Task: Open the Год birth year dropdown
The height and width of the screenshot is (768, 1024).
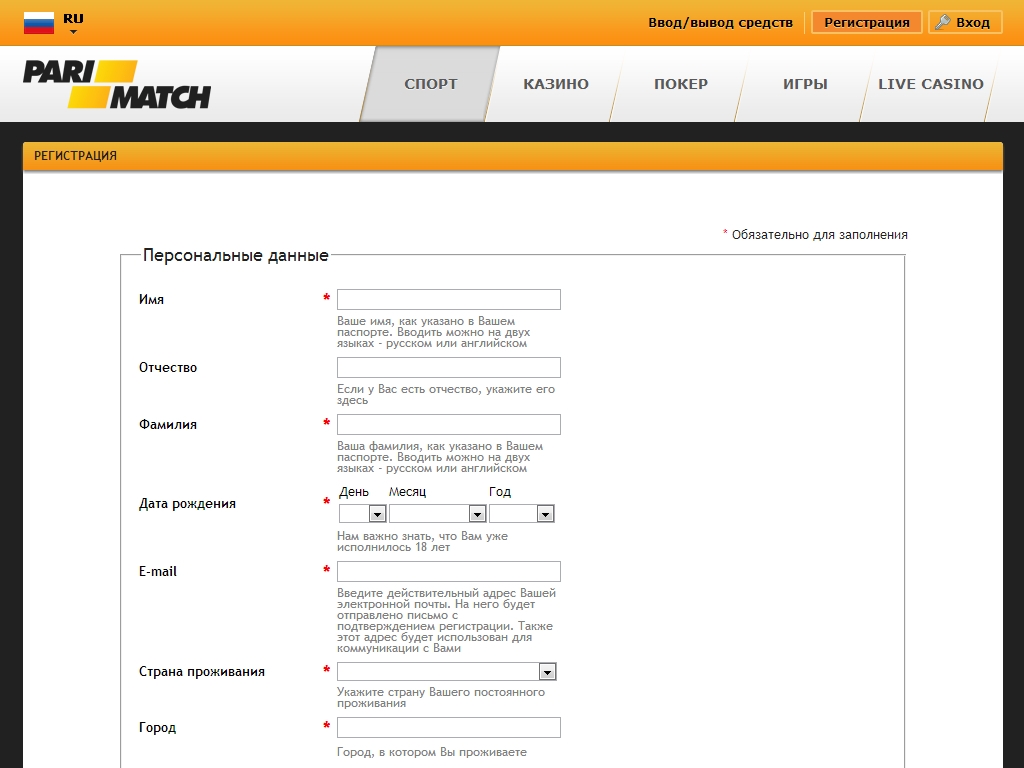Action: coord(521,514)
